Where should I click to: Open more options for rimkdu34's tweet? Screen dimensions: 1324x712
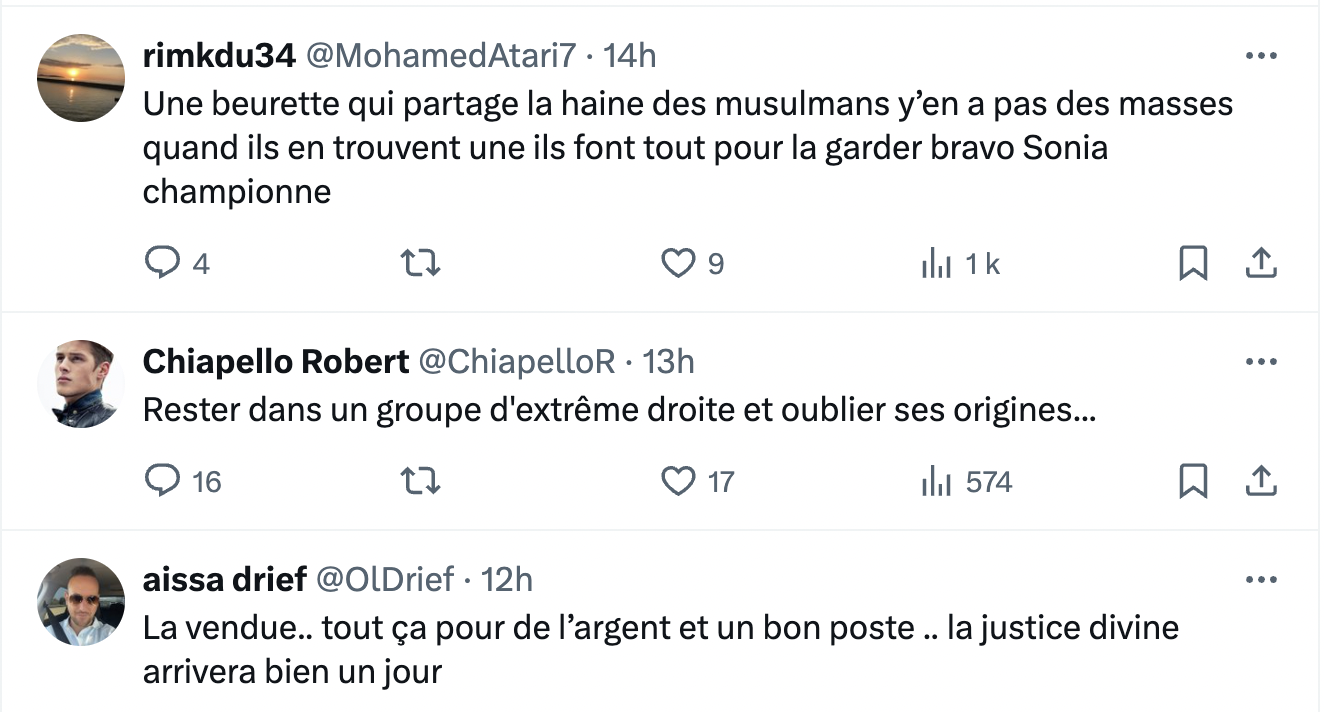(1262, 56)
